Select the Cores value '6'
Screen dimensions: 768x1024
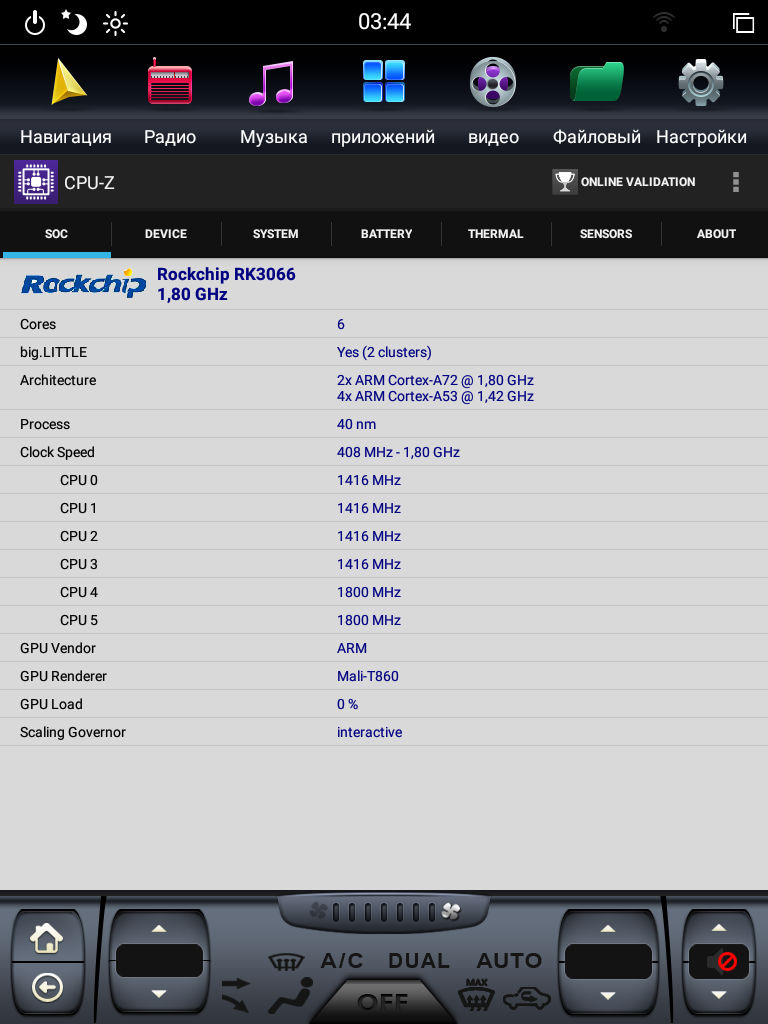coord(341,325)
